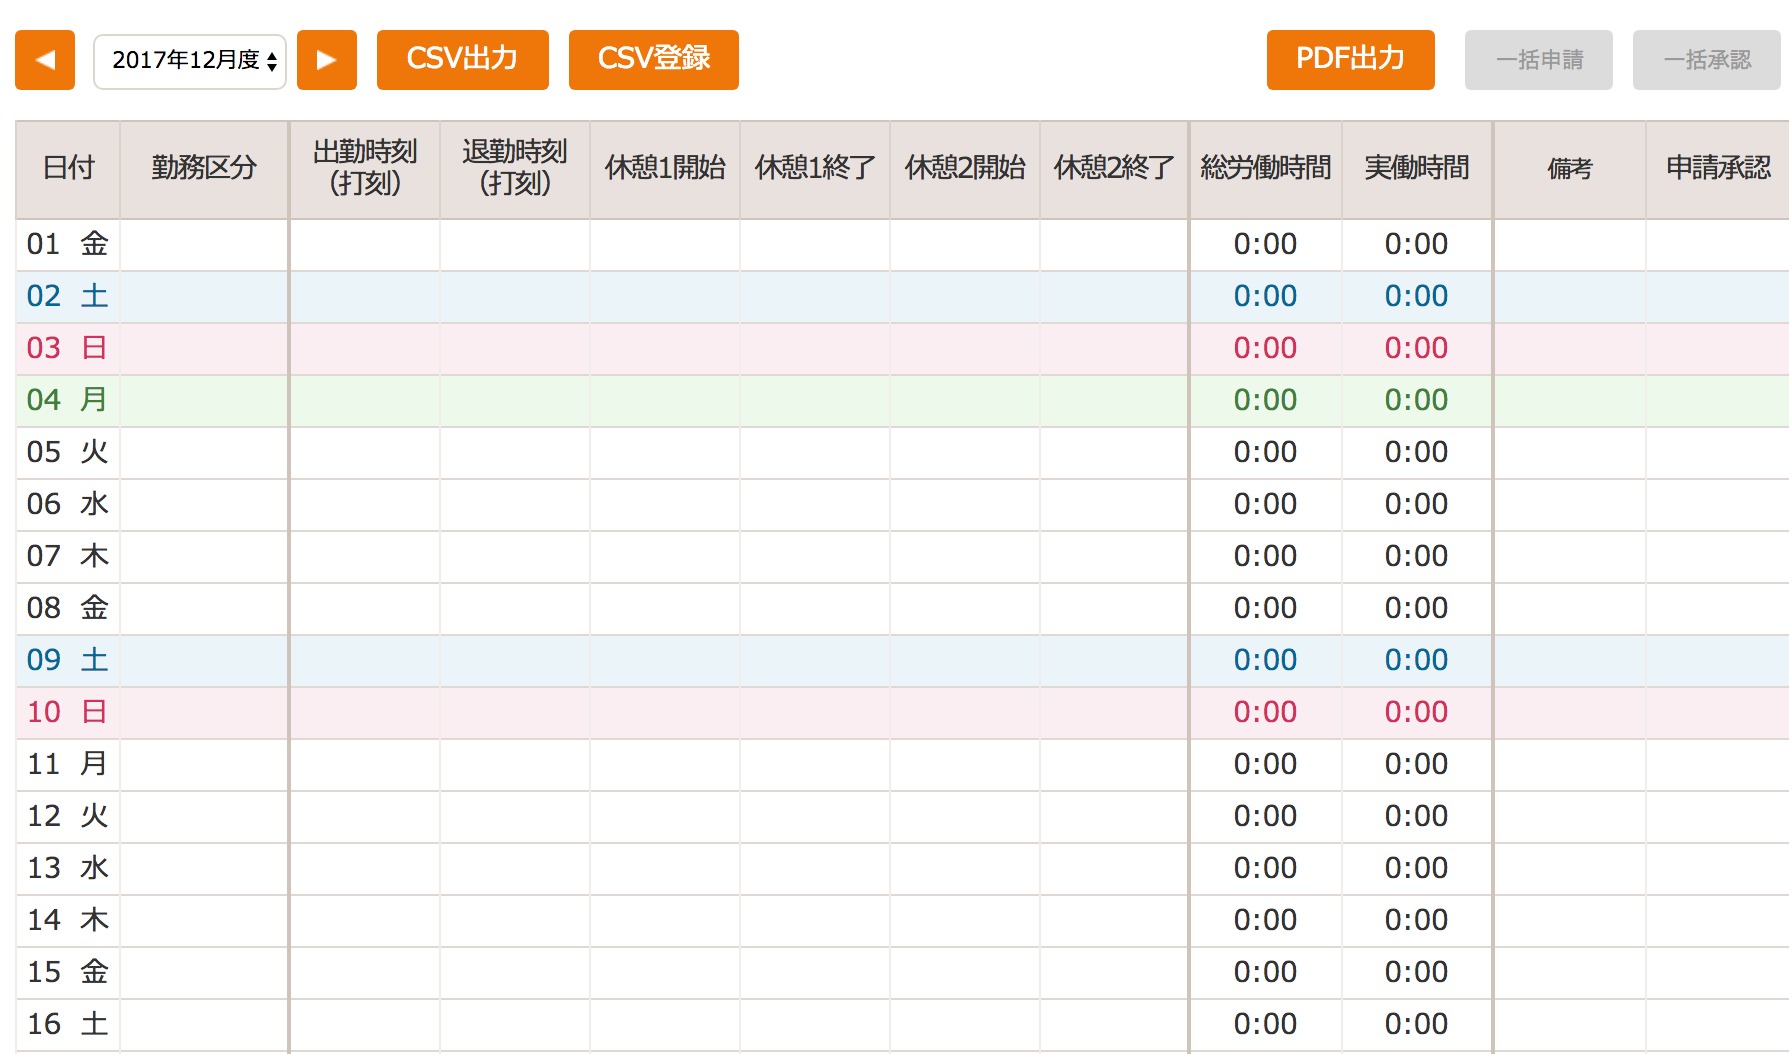The height and width of the screenshot is (1054, 1789).
Task: Click 総労働時間 value for 02 土
Action: 1265,297
